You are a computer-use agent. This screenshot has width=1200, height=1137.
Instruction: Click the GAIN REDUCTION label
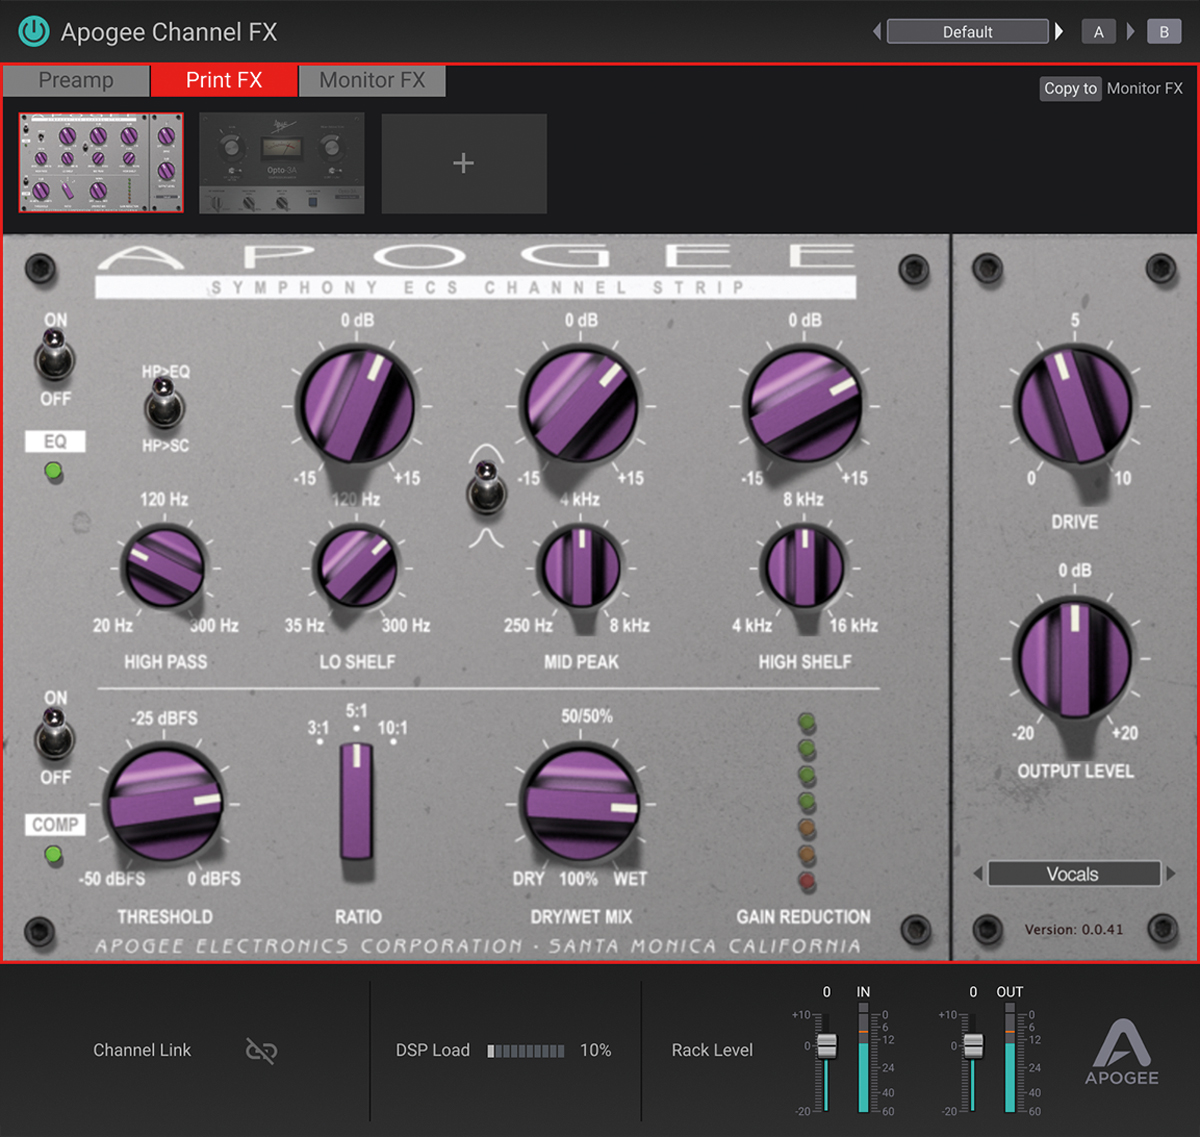pyautogui.click(x=803, y=916)
